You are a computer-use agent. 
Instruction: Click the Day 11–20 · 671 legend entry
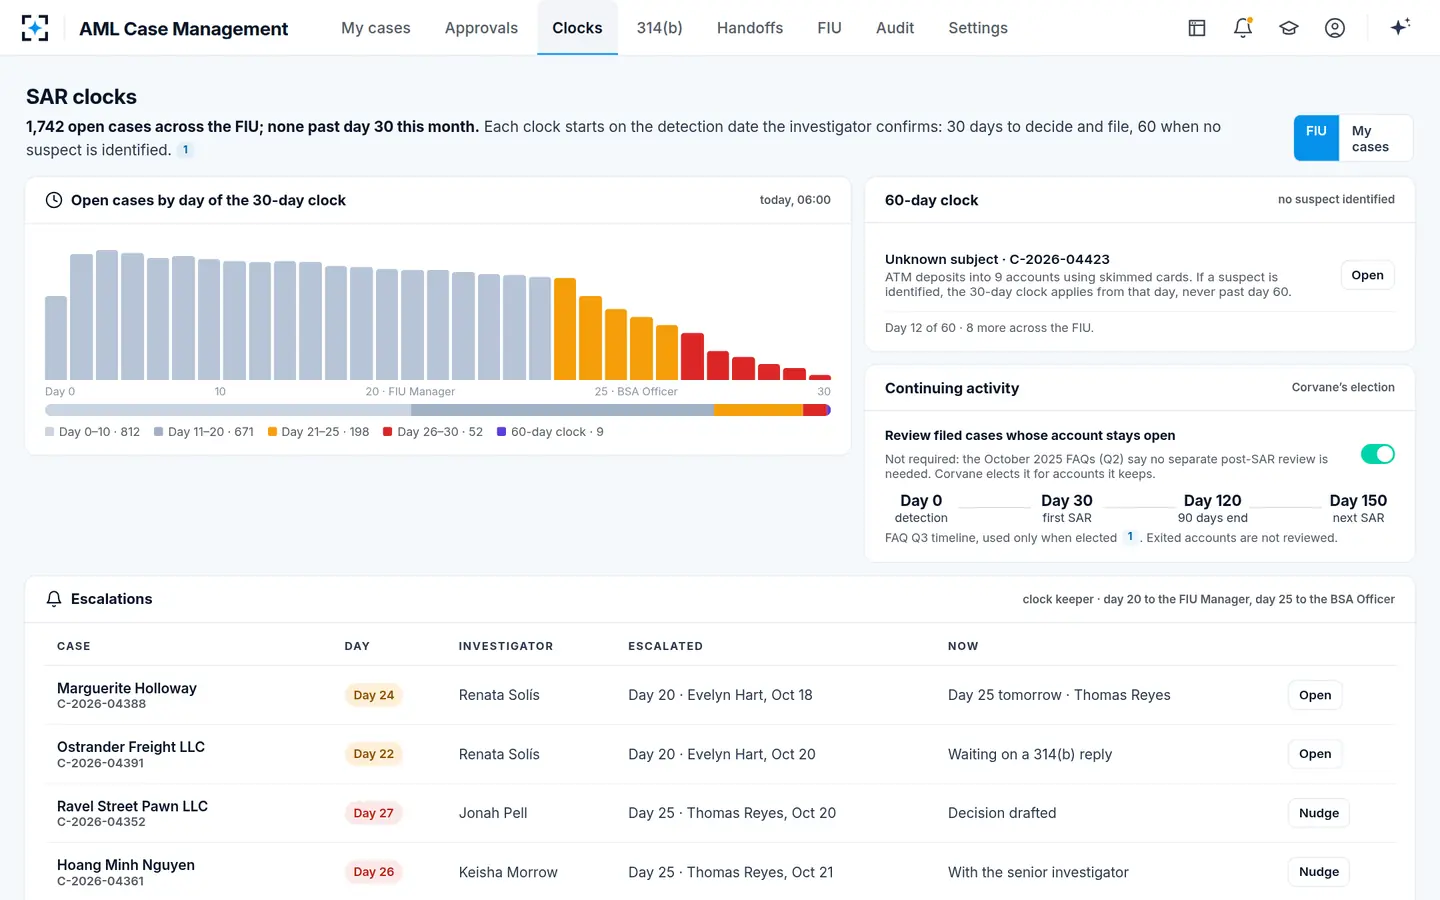pos(204,432)
